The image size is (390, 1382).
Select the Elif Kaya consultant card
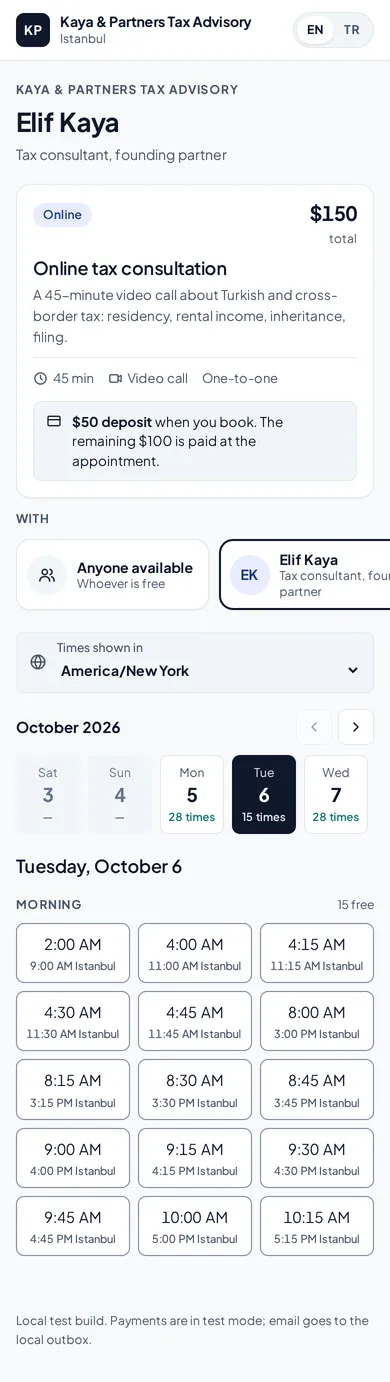click(x=305, y=575)
